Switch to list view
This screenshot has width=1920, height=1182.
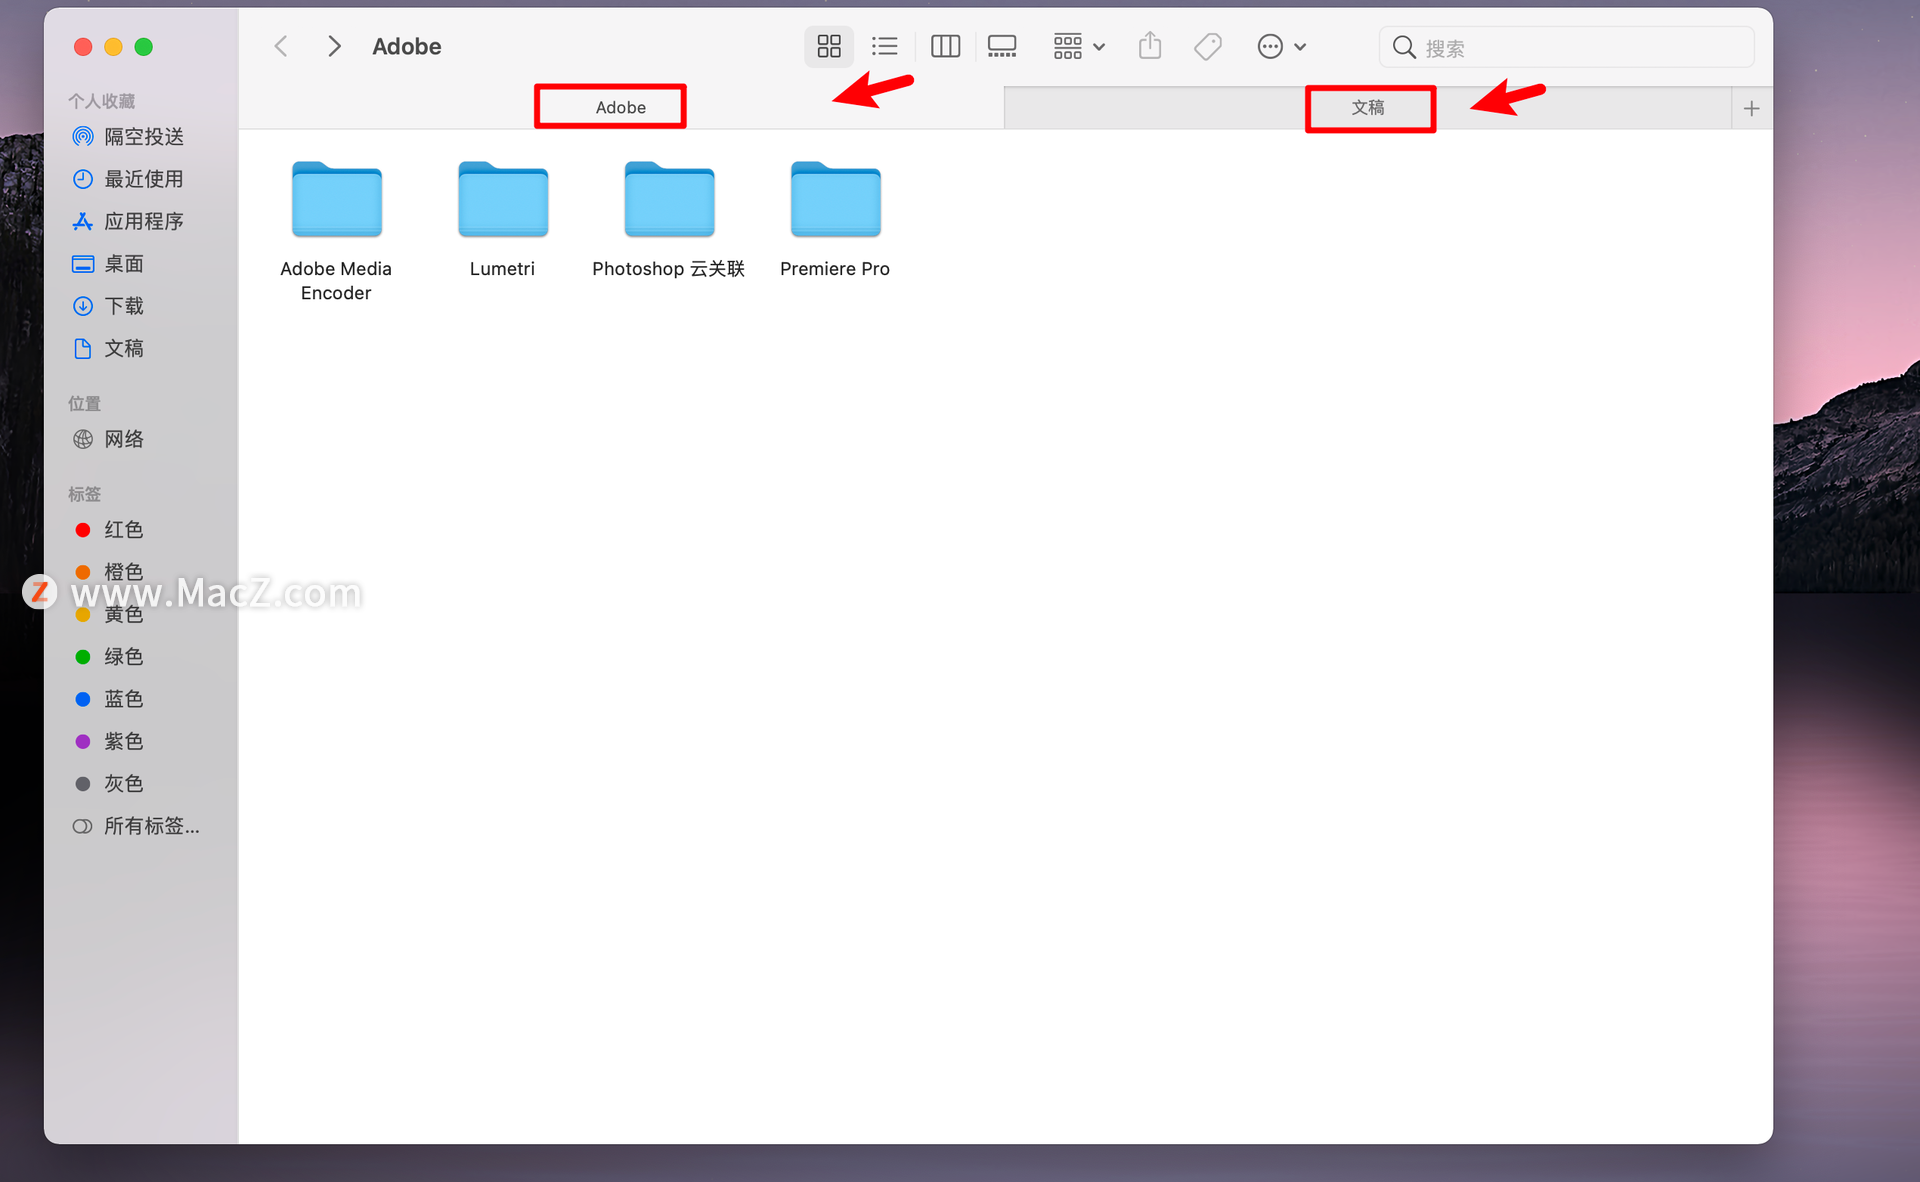point(884,47)
